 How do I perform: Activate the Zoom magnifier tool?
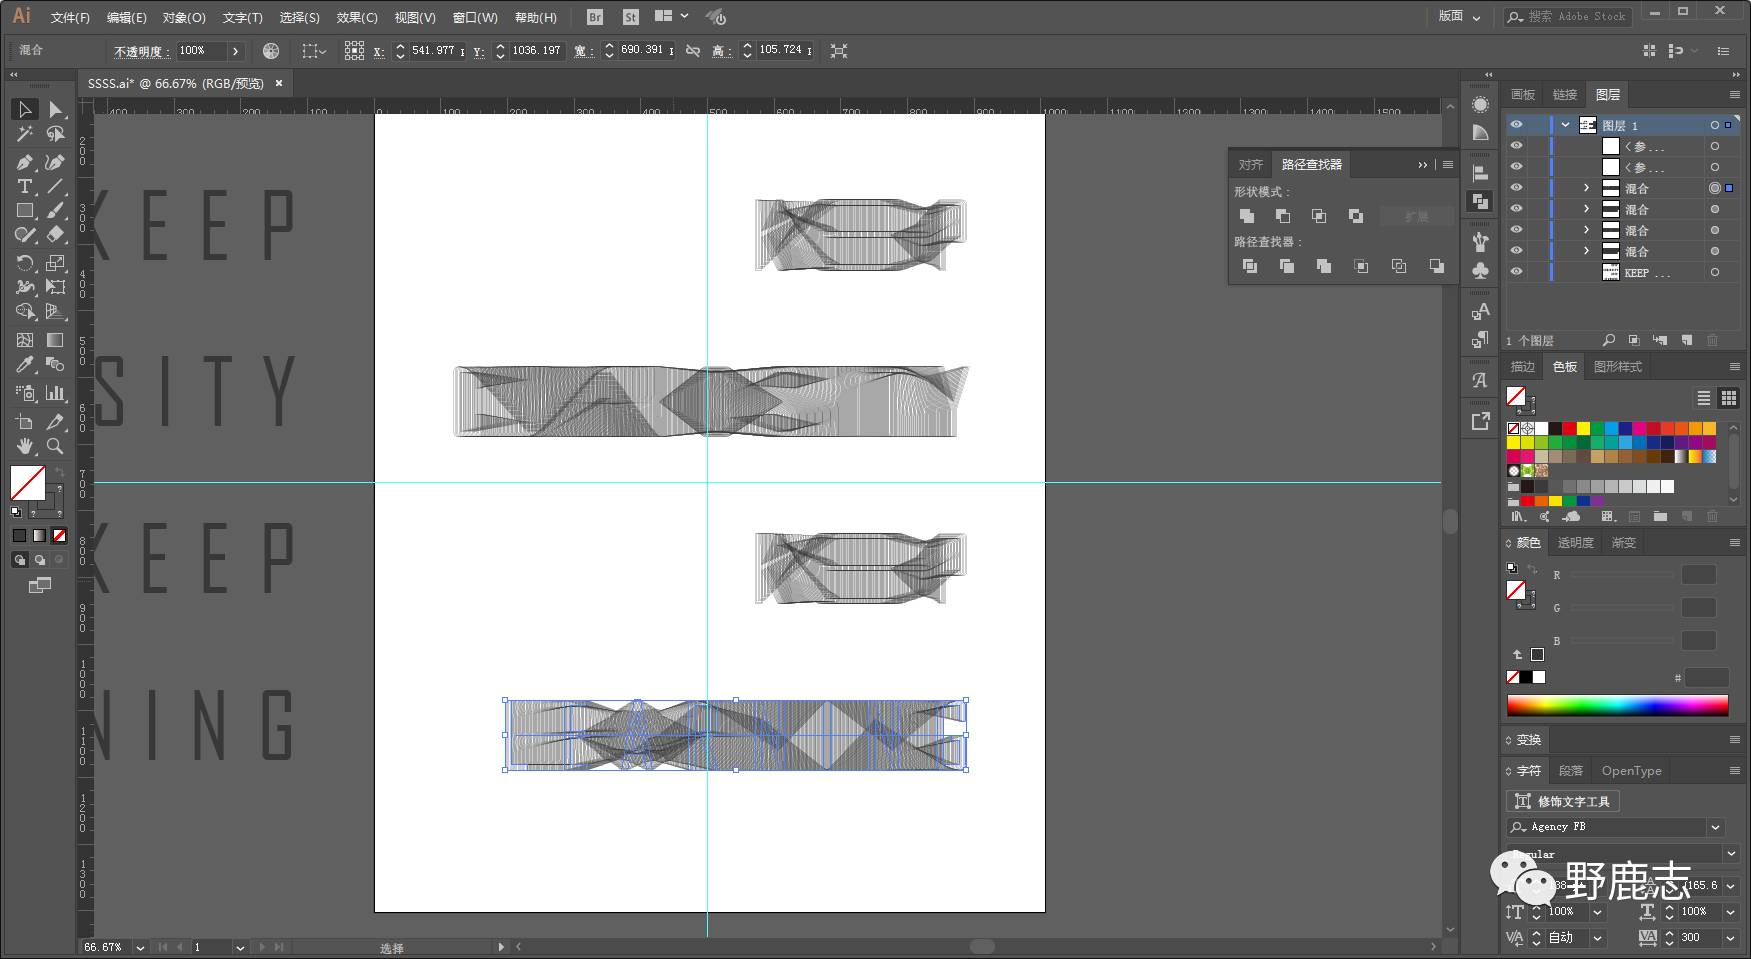(x=55, y=446)
